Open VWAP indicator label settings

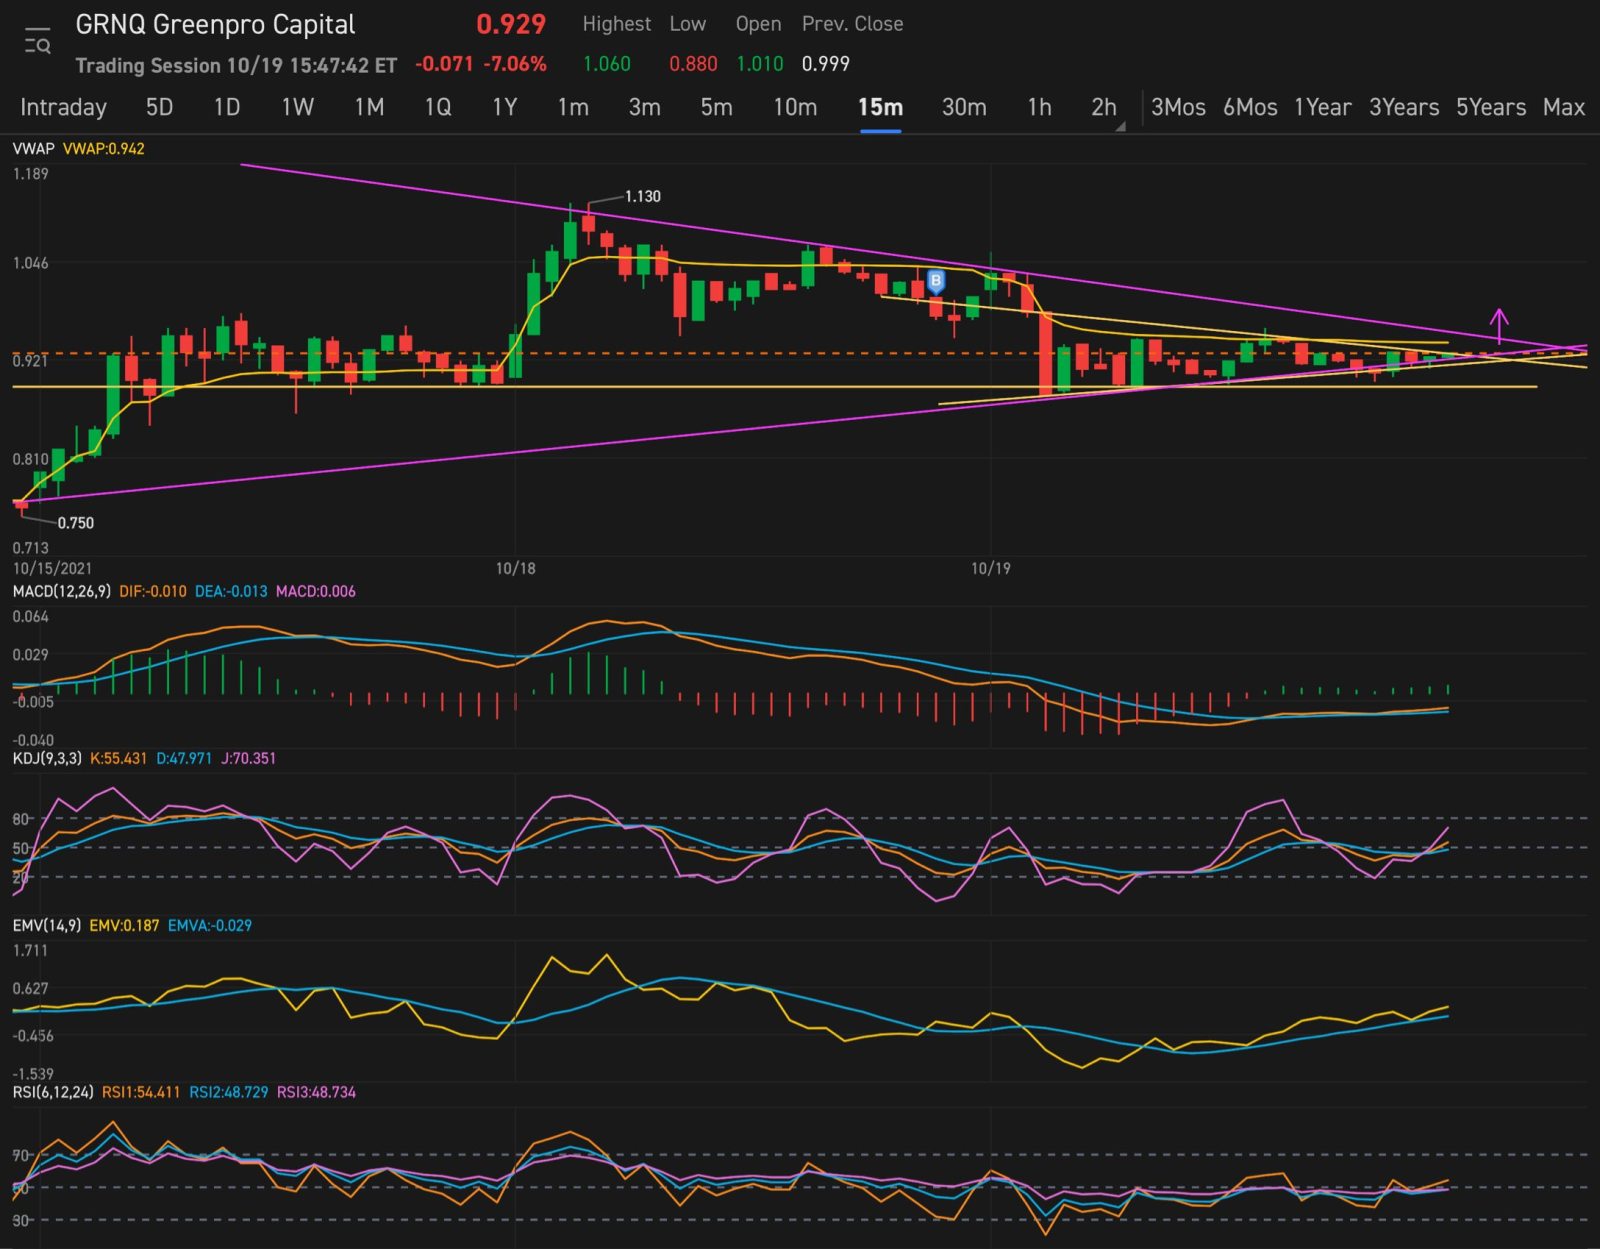point(33,148)
